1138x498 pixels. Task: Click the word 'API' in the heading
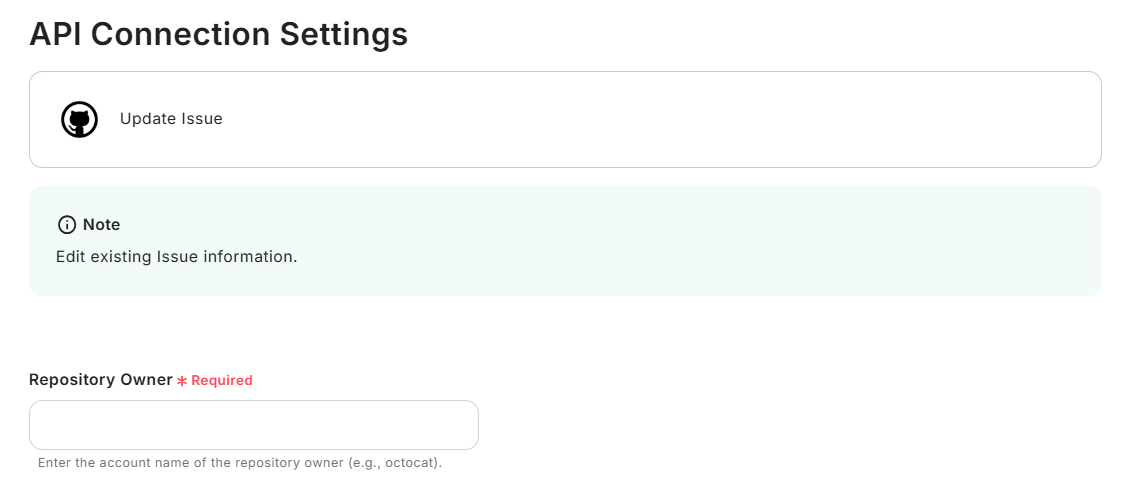point(56,34)
